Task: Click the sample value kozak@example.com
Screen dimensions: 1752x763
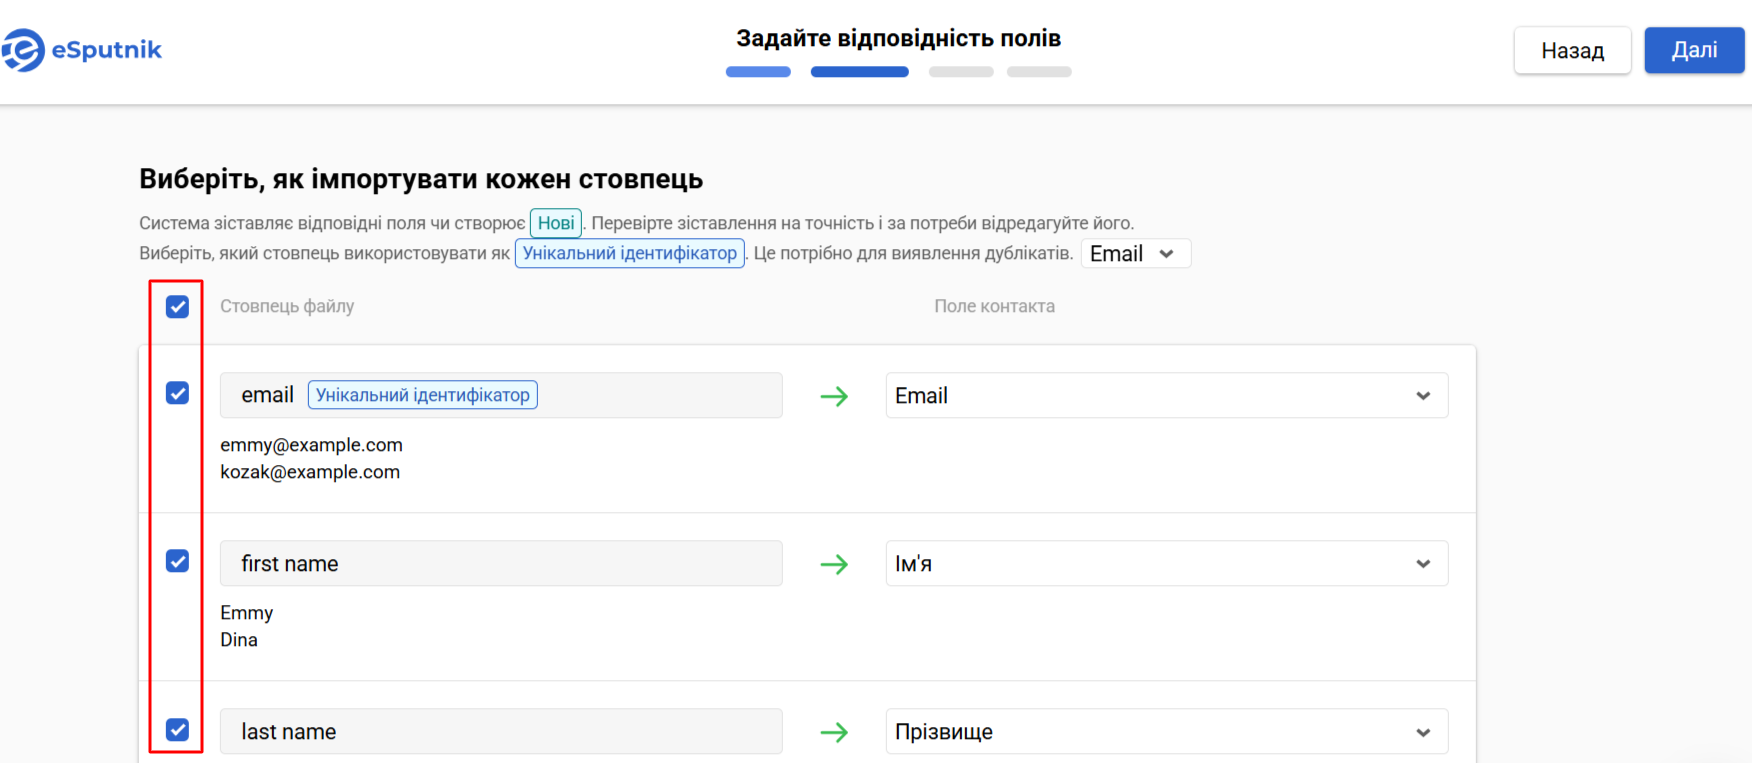Action: (310, 472)
